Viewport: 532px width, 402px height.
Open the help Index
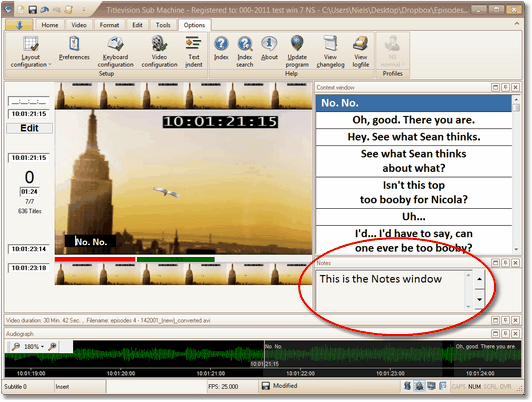(221, 48)
